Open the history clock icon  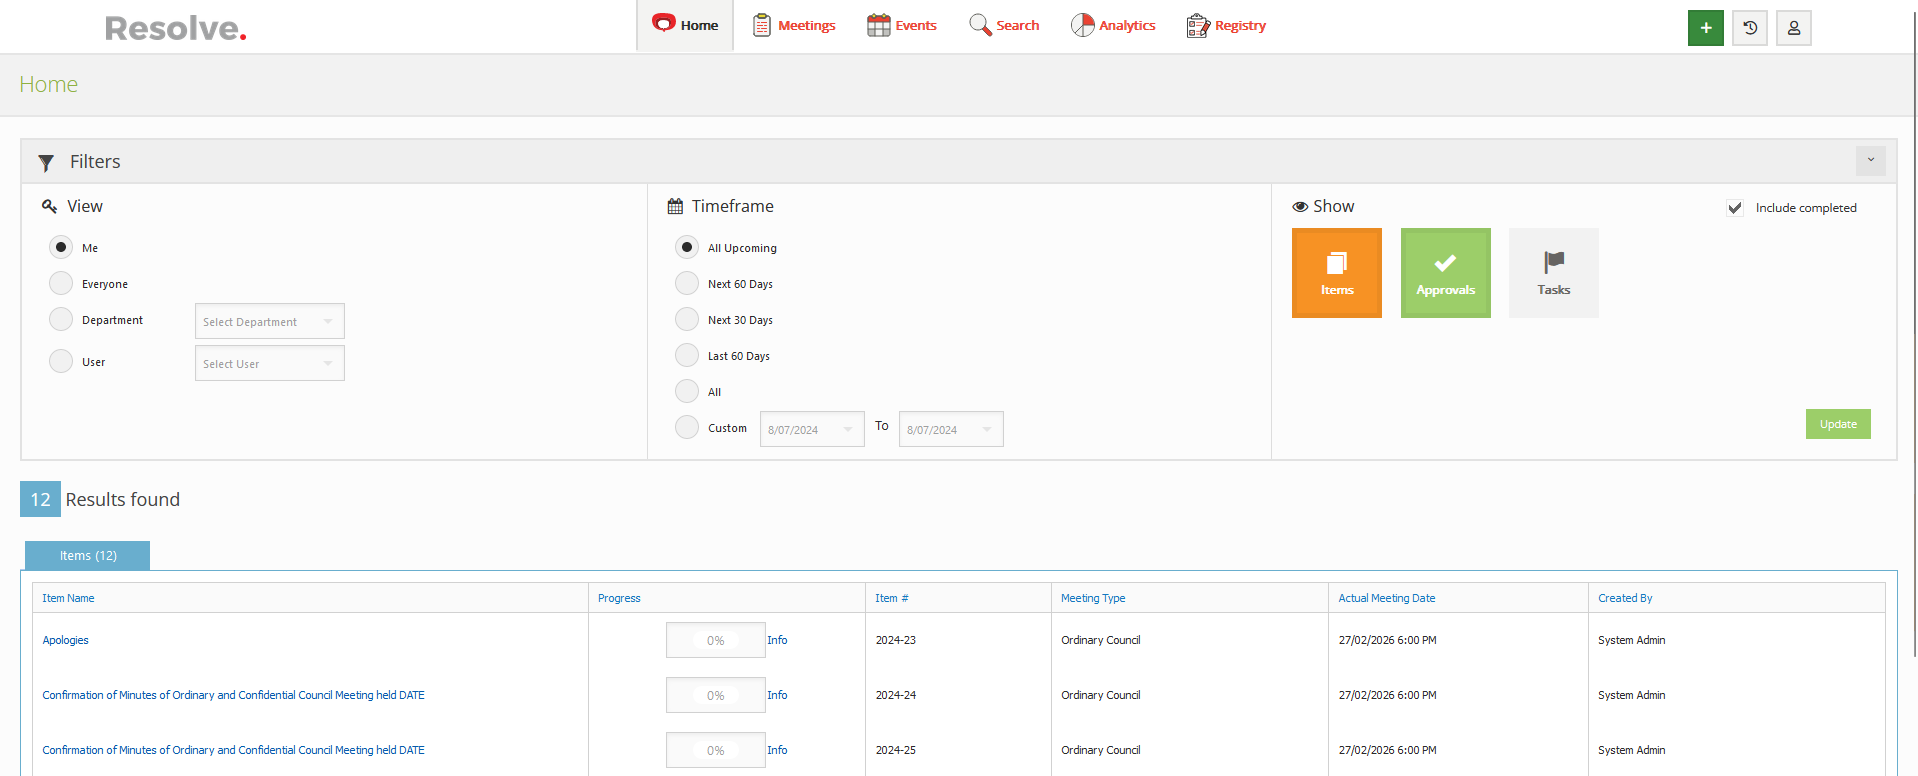[1749, 28]
